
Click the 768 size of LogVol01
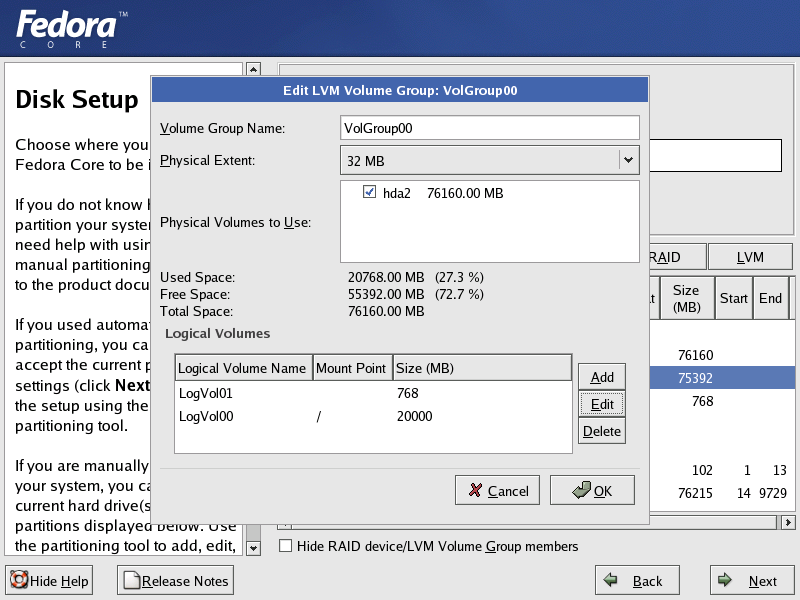[408, 393]
